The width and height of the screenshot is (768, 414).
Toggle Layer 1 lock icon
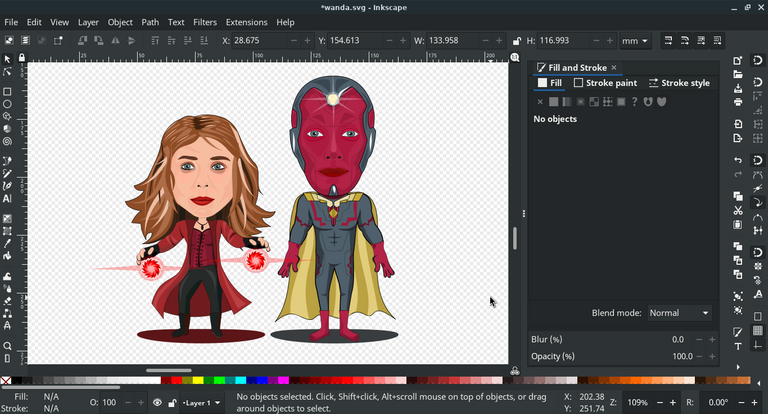(172, 403)
